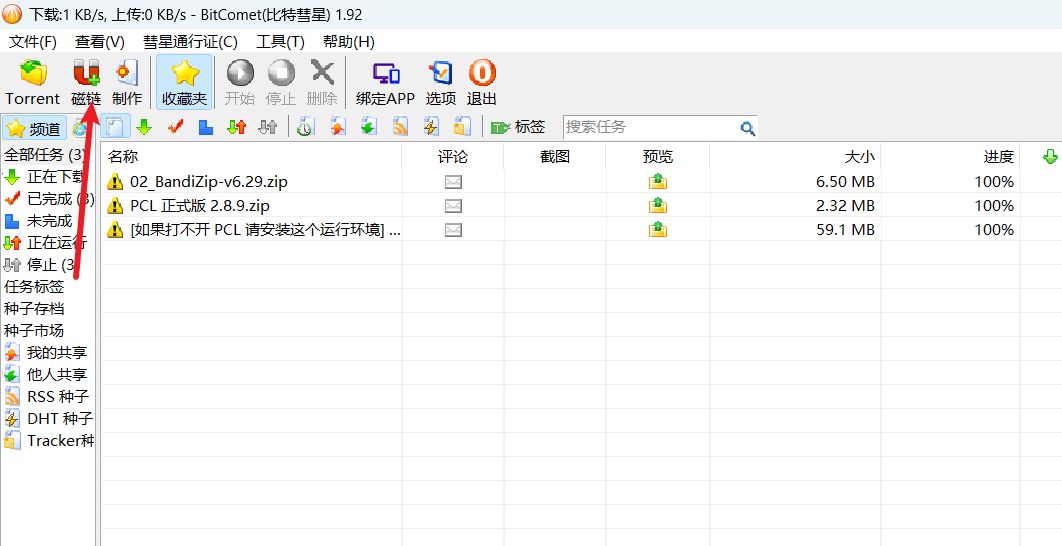The height and width of the screenshot is (546, 1062).
Task: Select RSS 种子 in the sidebar
Action: (x=47, y=396)
